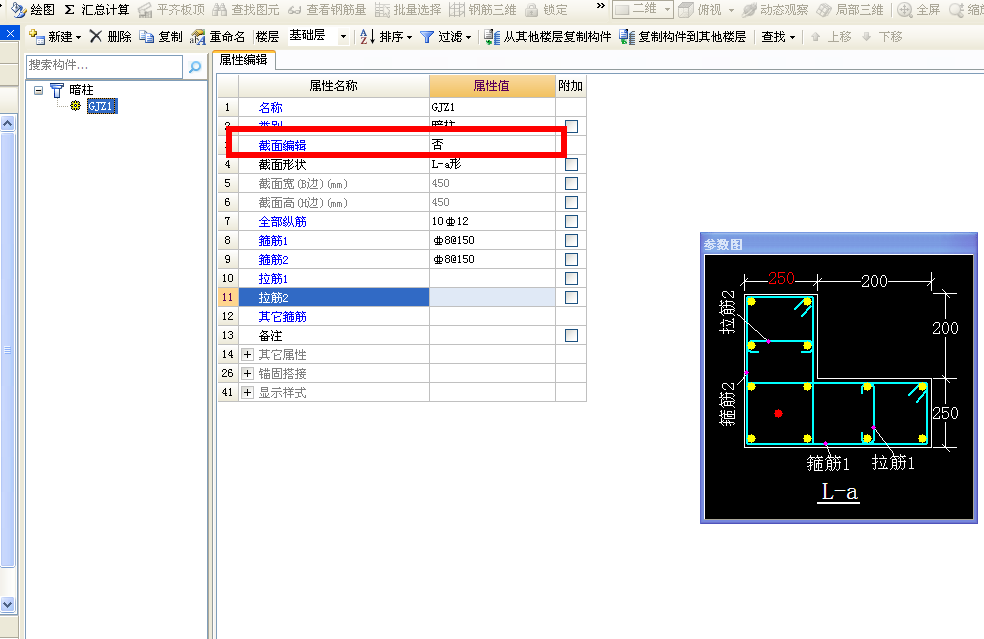The height and width of the screenshot is (639, 984).
Task: Expand the 其它属性 group
Action: (x=247, y=355)
